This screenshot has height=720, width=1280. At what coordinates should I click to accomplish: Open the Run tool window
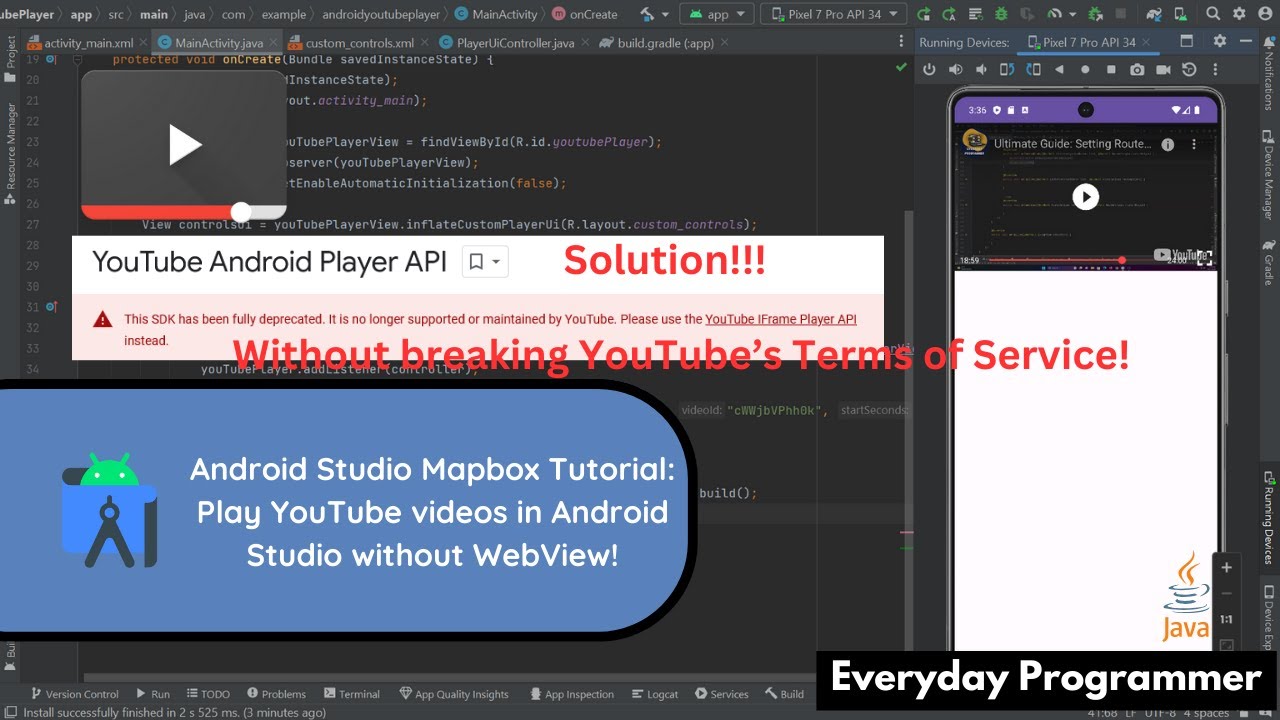tap(153, 694)
